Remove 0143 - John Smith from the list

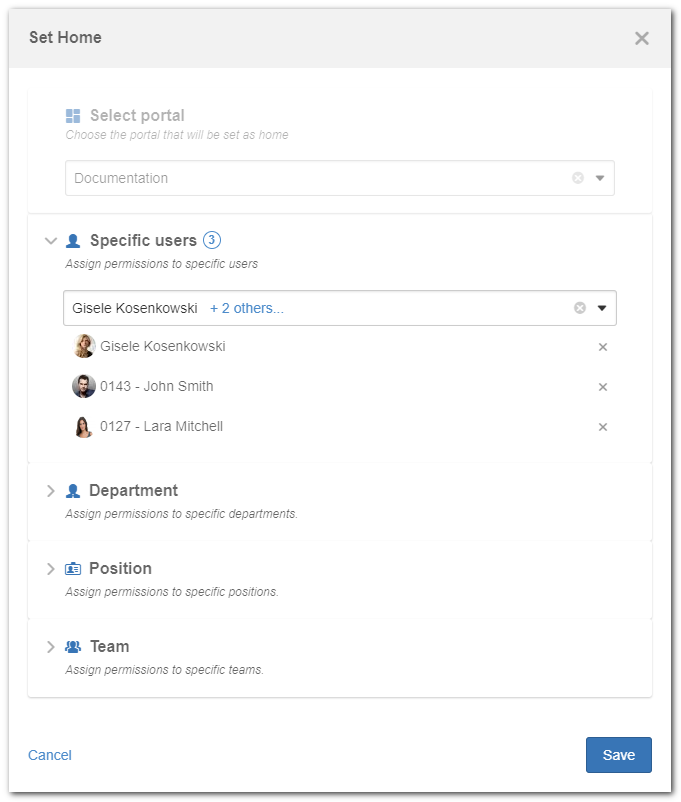click(x=603, y=387)
